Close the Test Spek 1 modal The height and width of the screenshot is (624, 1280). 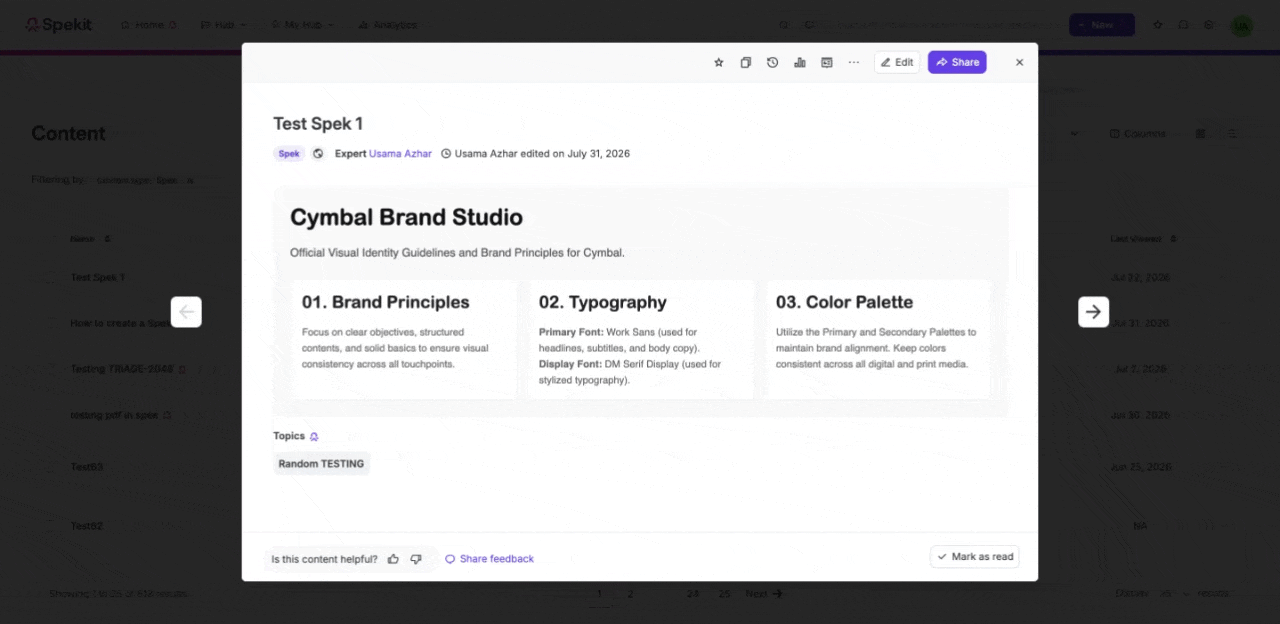coord(1019,62)
